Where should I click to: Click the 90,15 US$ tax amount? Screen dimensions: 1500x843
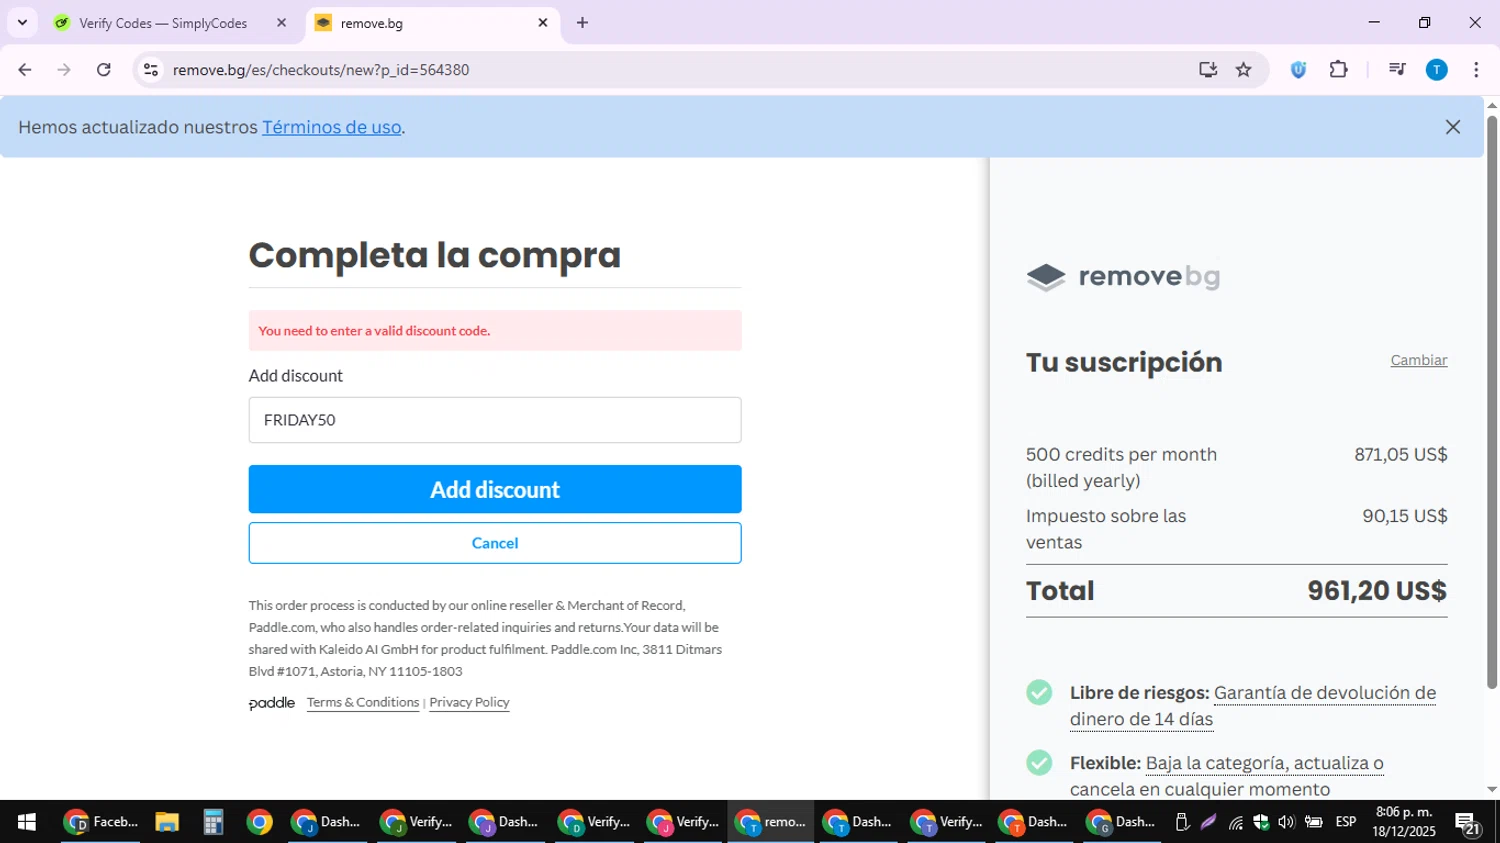pos(1405,516)
